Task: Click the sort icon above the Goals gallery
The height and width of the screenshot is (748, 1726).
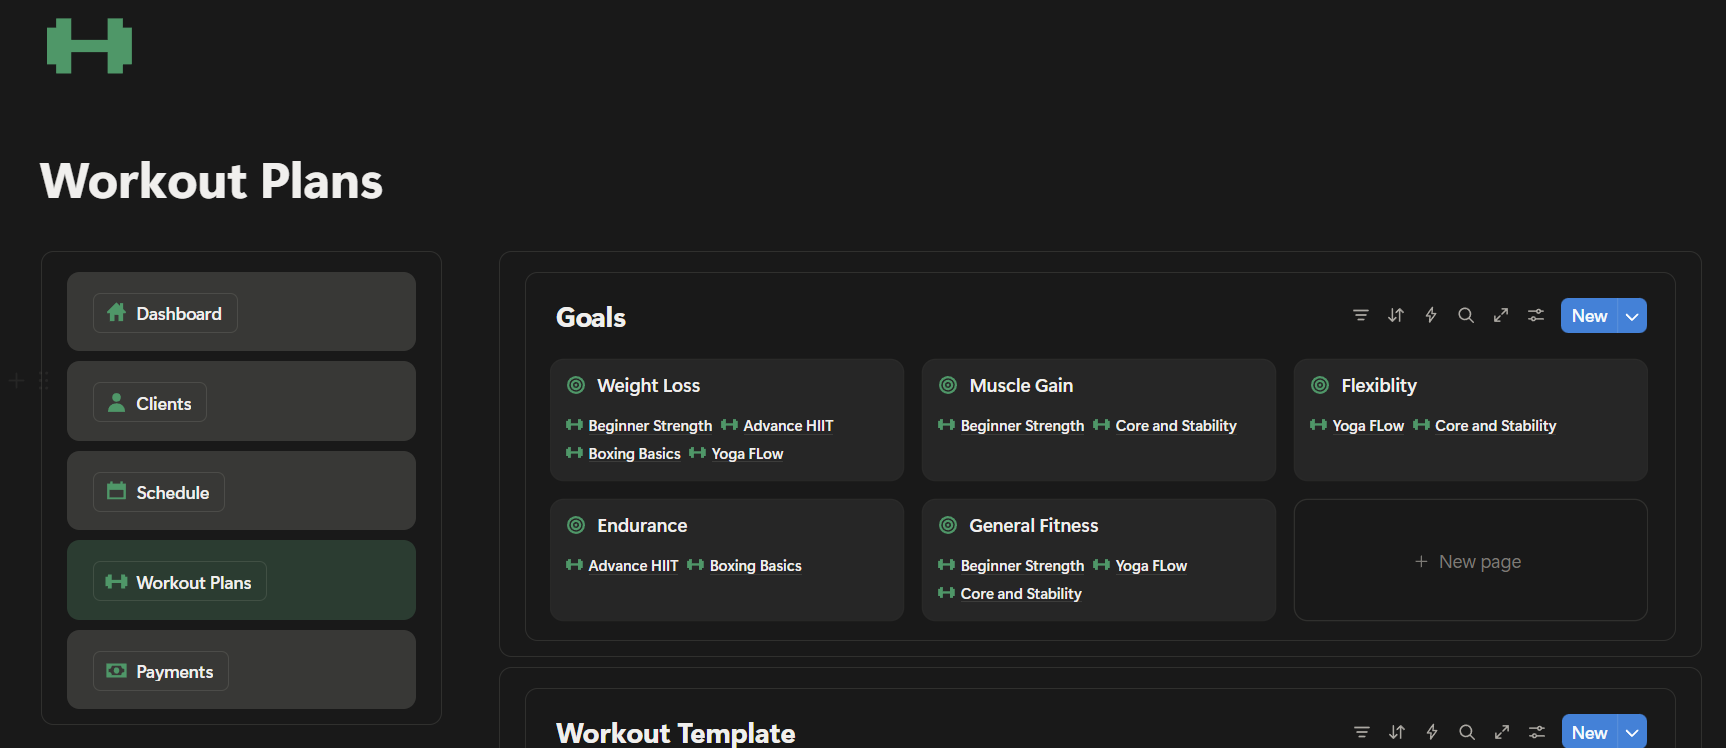Action: point(1395,315)
